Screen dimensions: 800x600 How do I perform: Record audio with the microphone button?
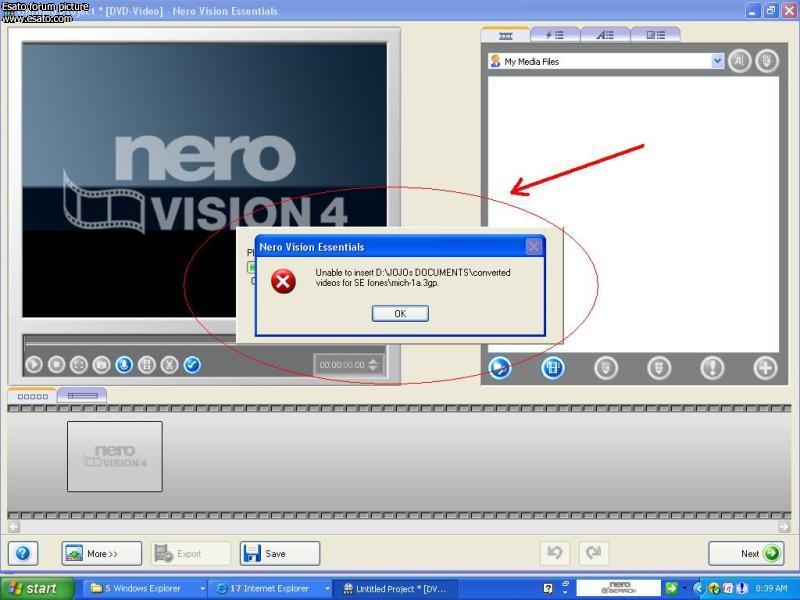(124, 365)
